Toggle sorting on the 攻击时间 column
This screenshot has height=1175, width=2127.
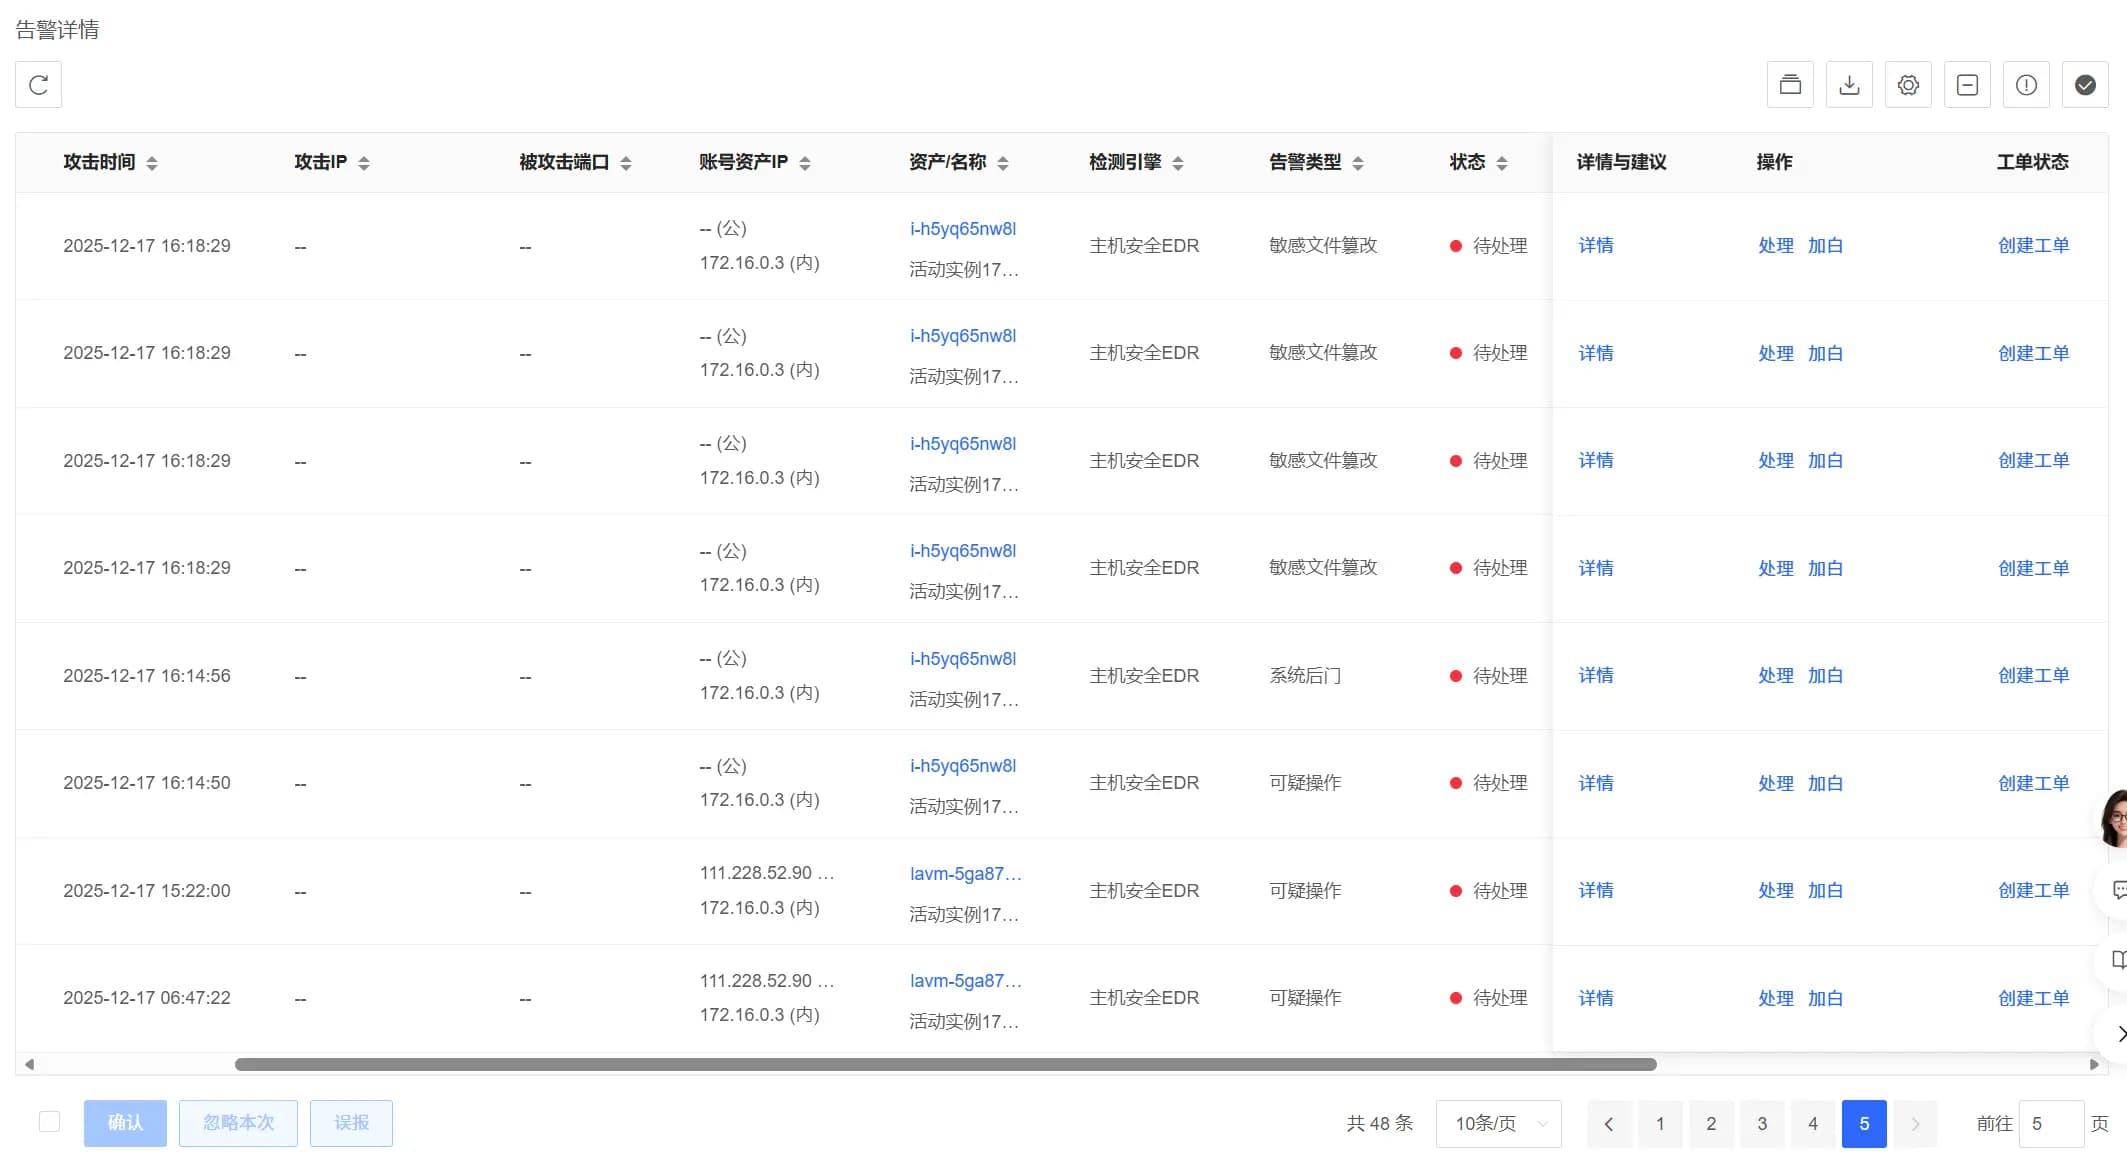(x=153, y=162)
